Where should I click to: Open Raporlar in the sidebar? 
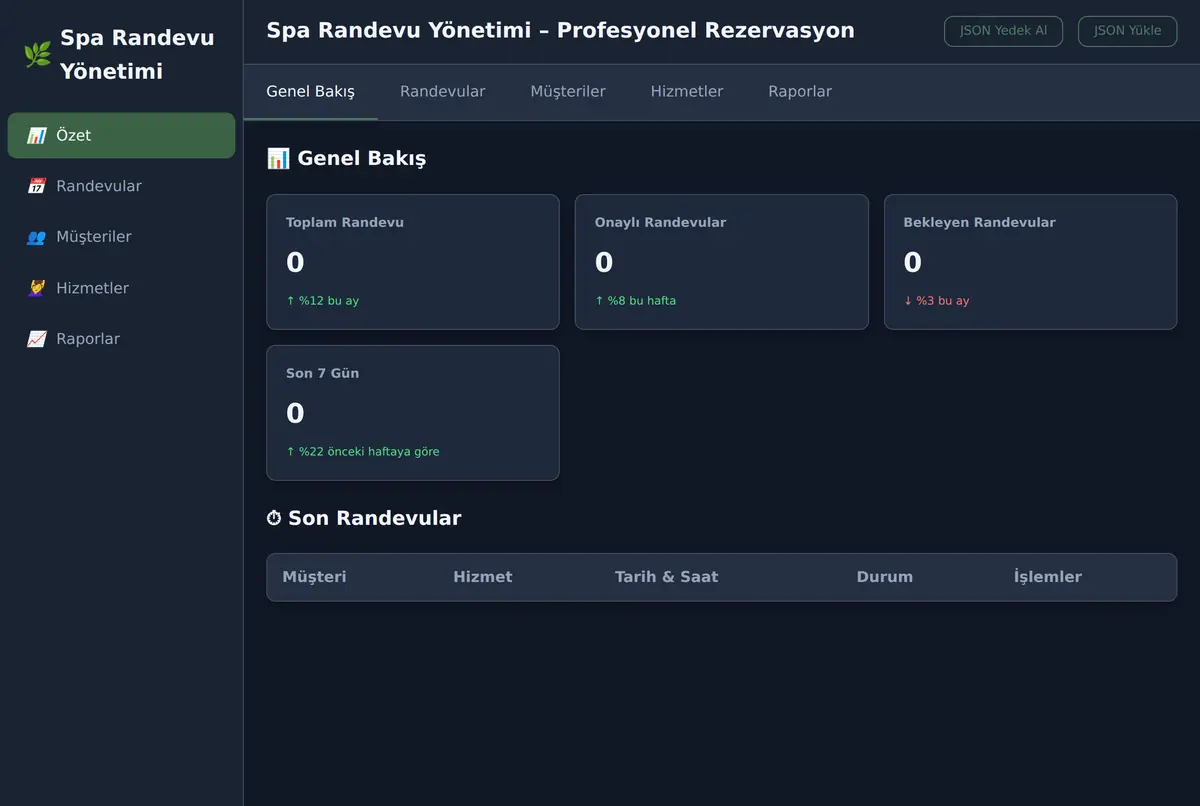click(x=121, y=339)
